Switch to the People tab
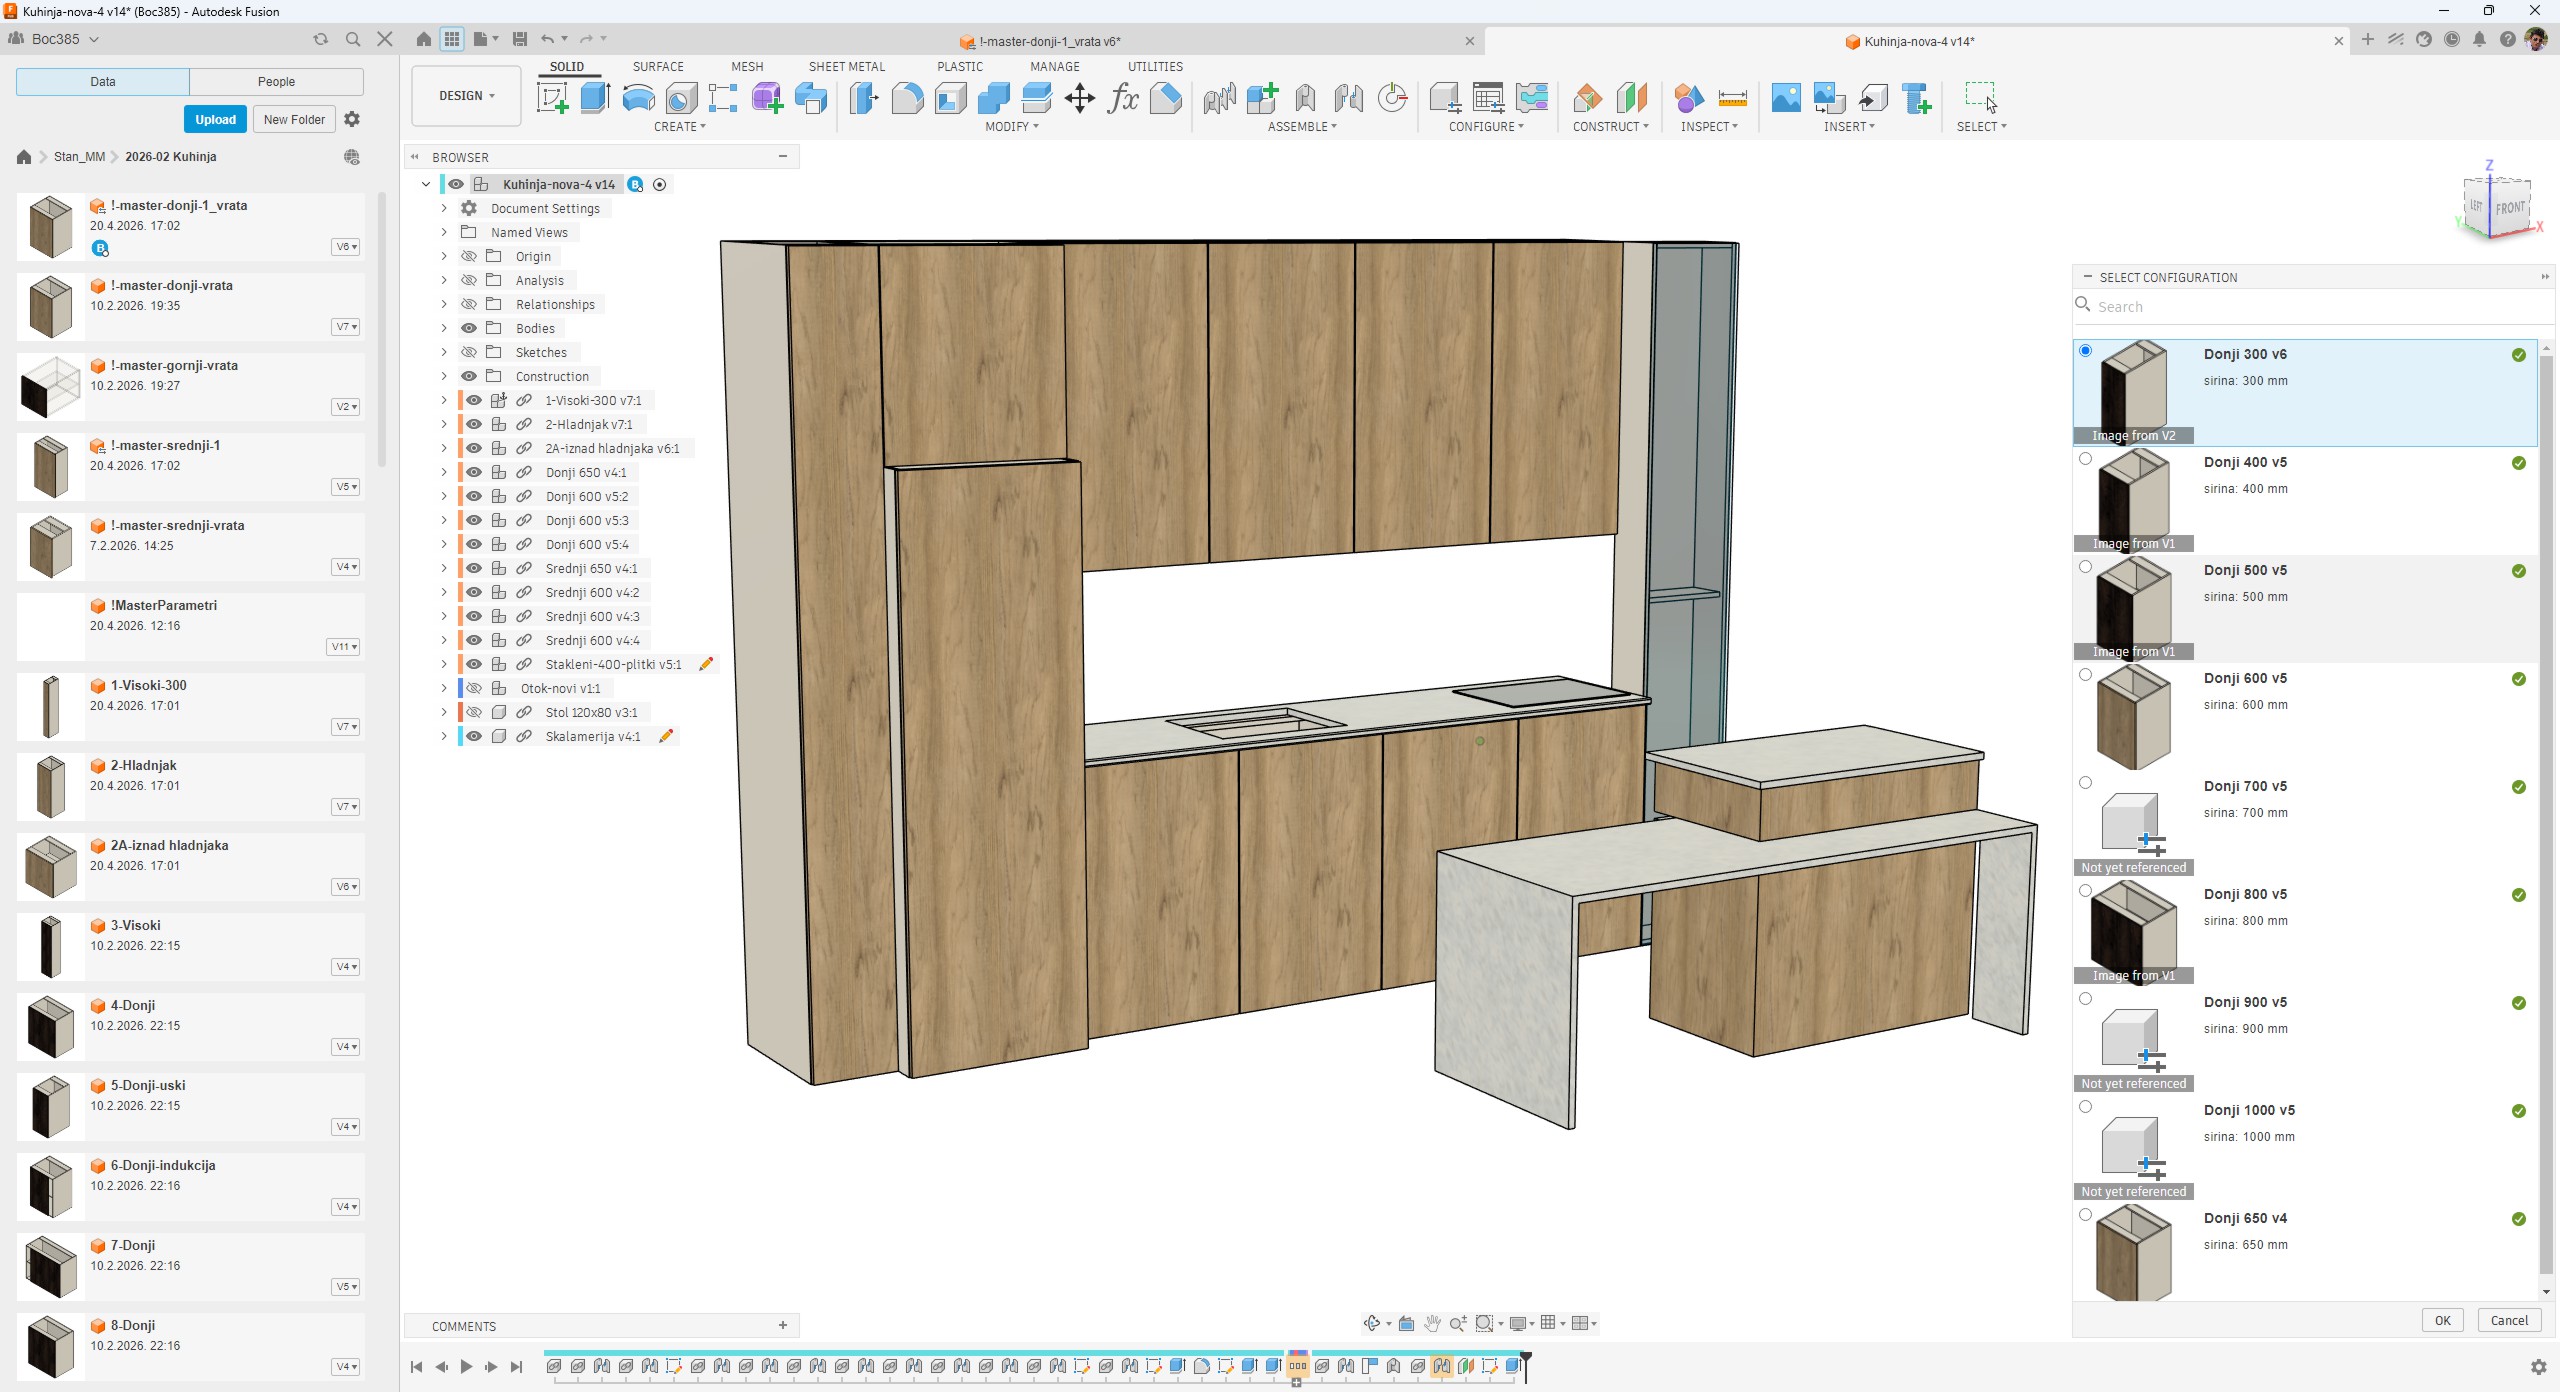This screenshot has width=2560, height=1392. click(x=276, y=82)
